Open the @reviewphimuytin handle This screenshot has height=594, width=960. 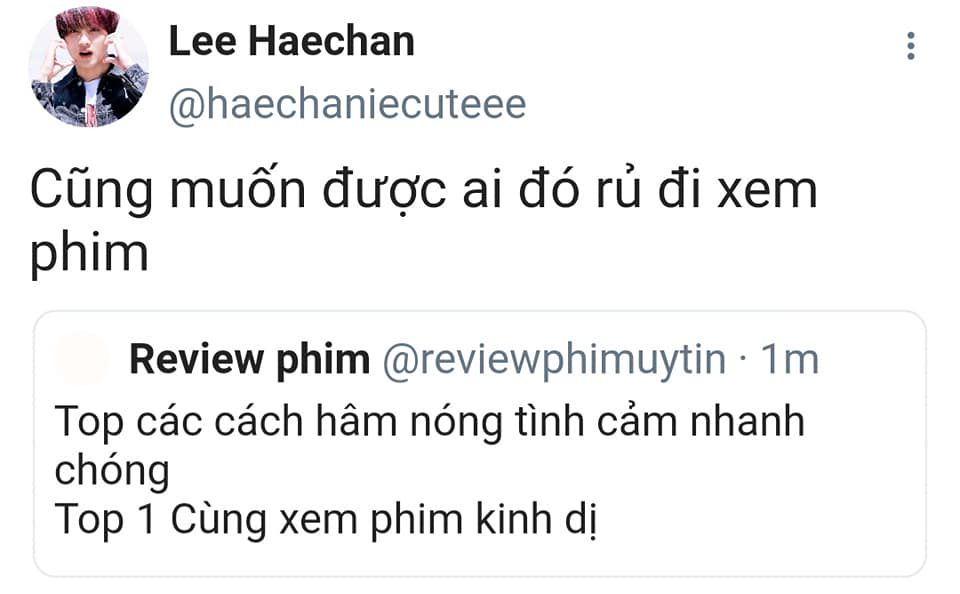point(554,360)
